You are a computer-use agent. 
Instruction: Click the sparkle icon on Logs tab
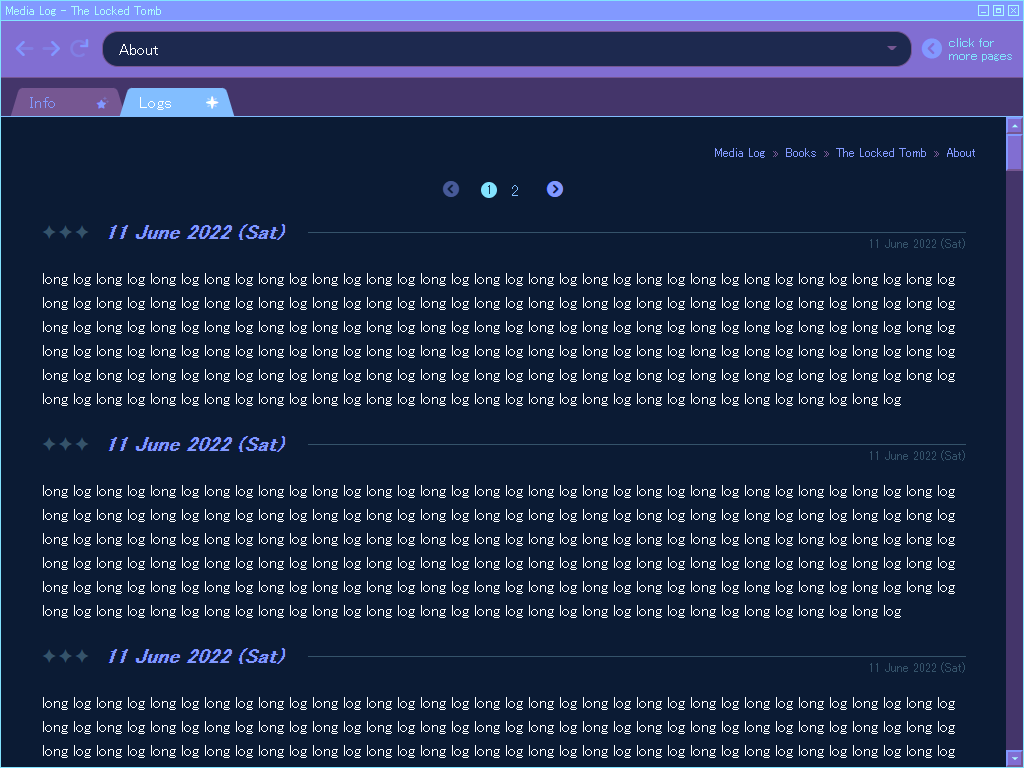(x=212, y=103)
